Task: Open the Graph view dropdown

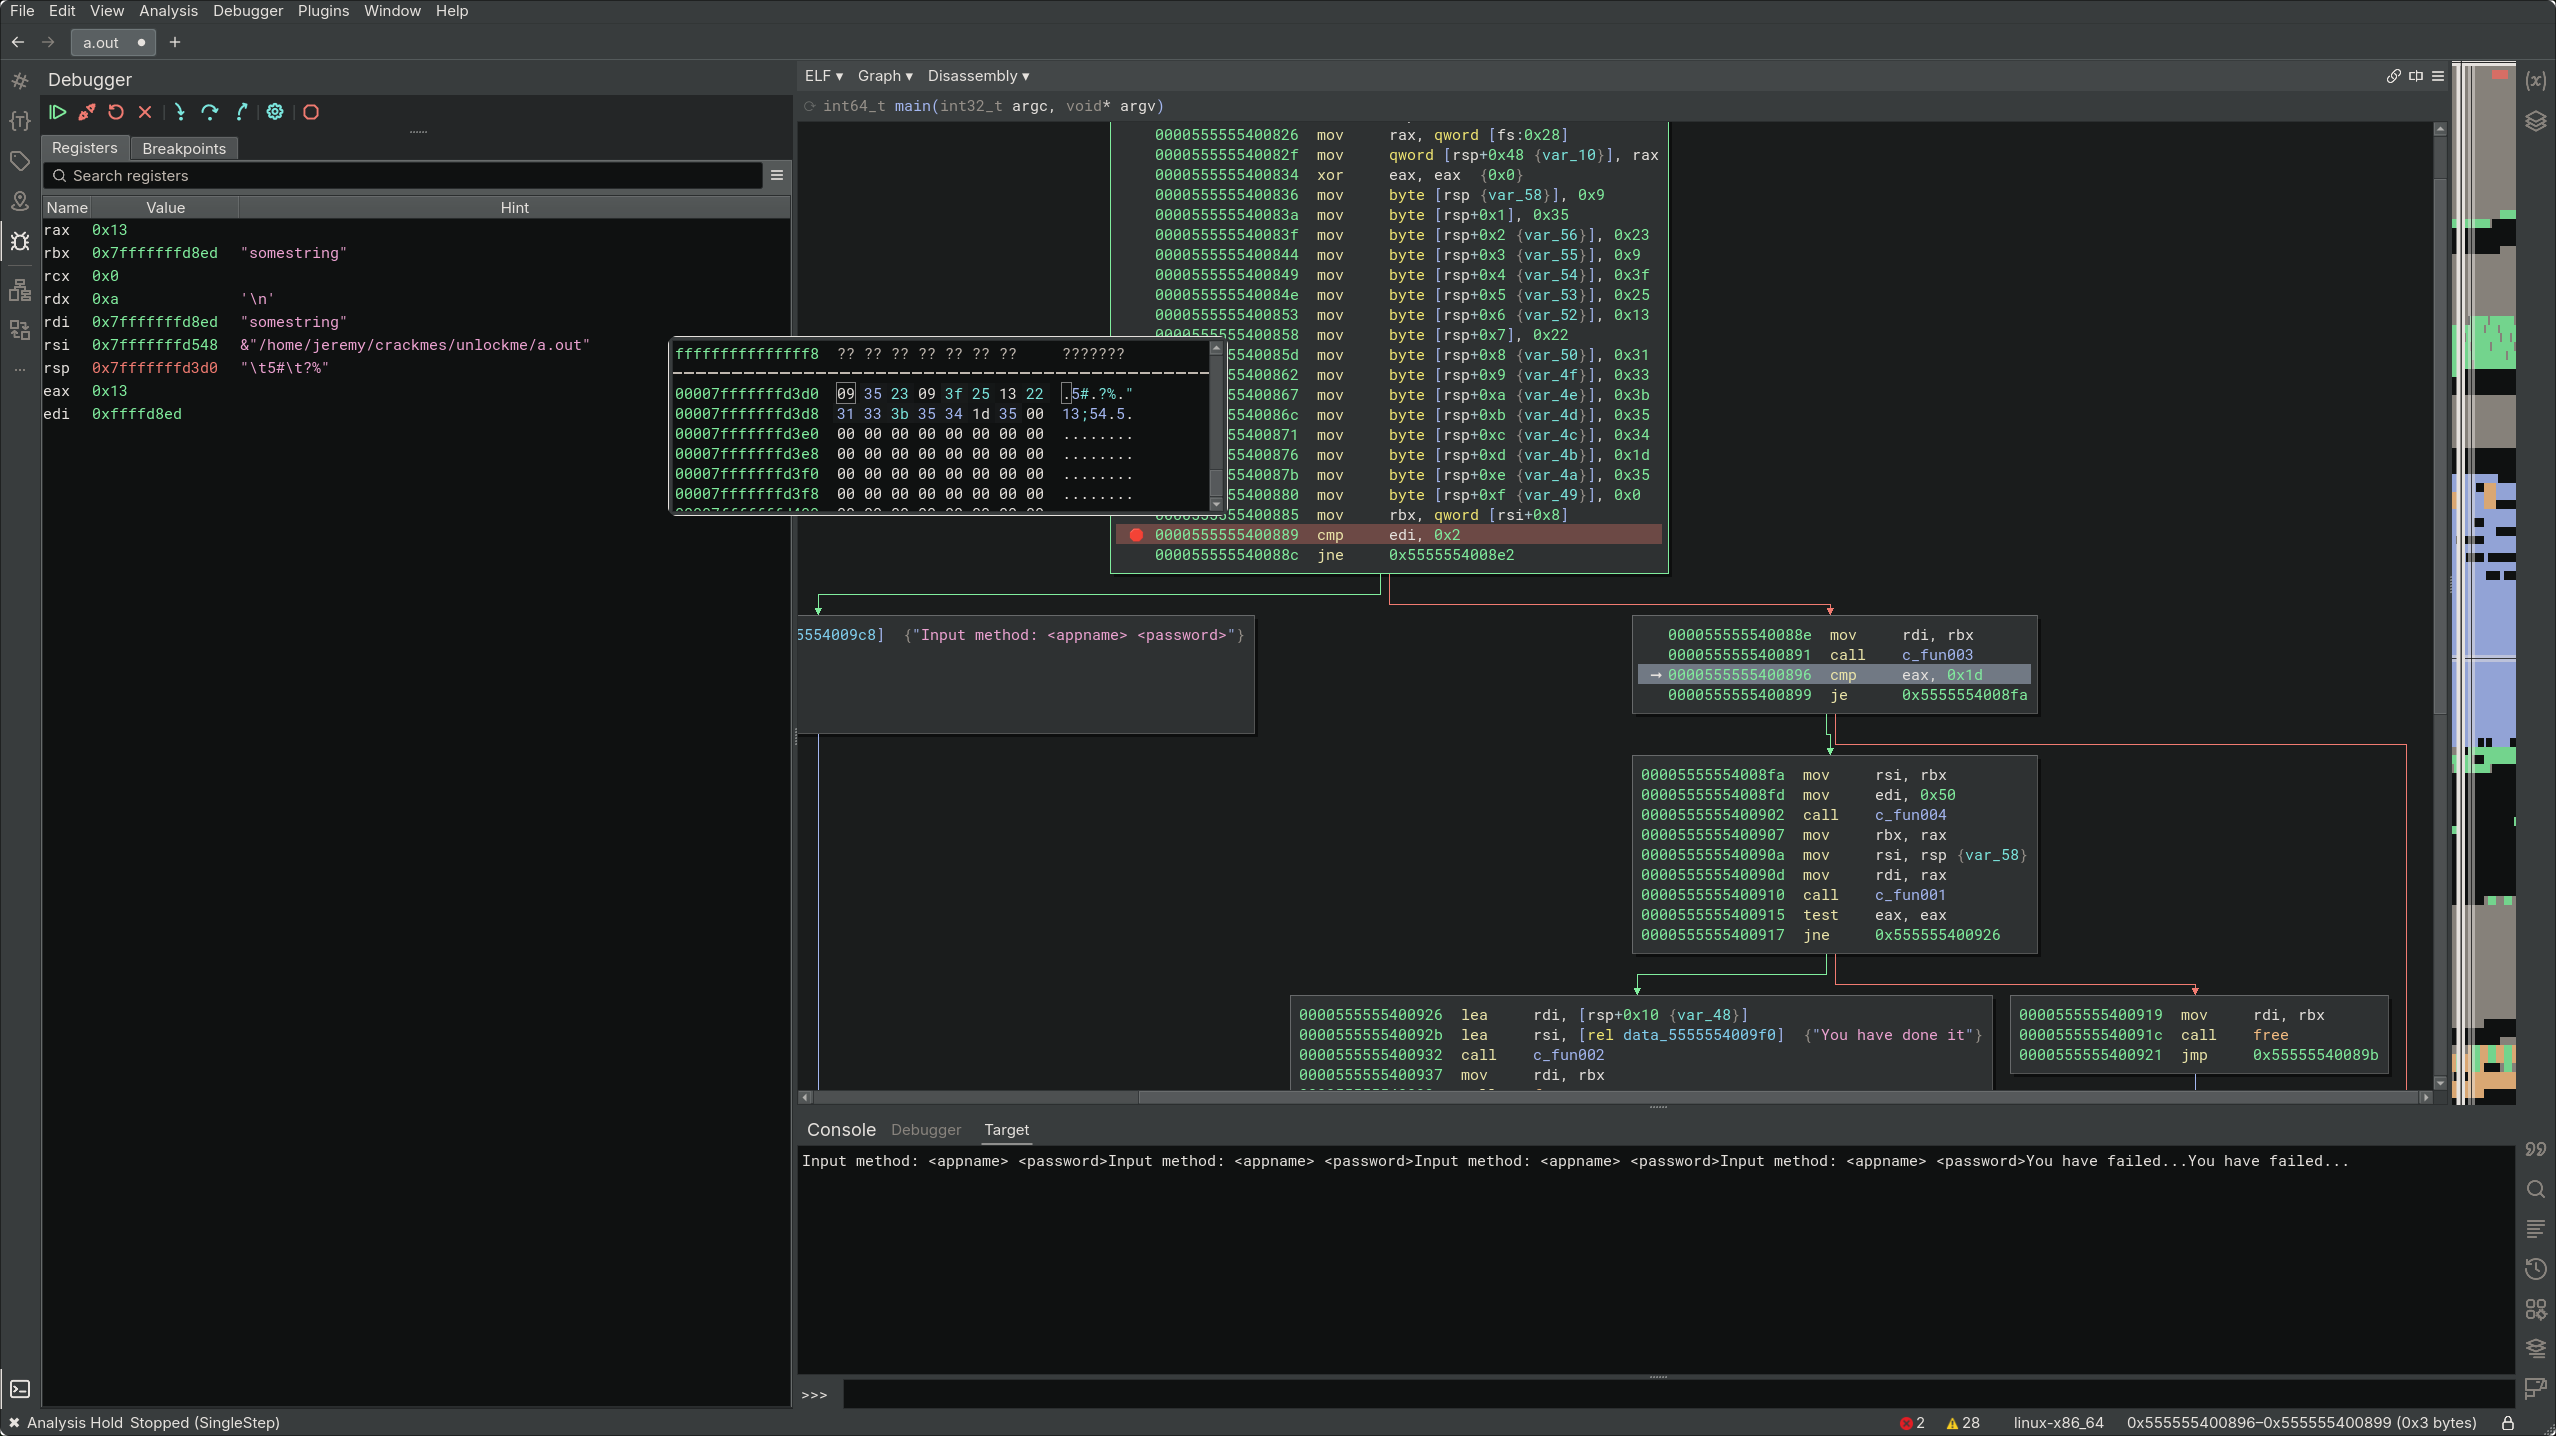Action: (x=884, y=76)
